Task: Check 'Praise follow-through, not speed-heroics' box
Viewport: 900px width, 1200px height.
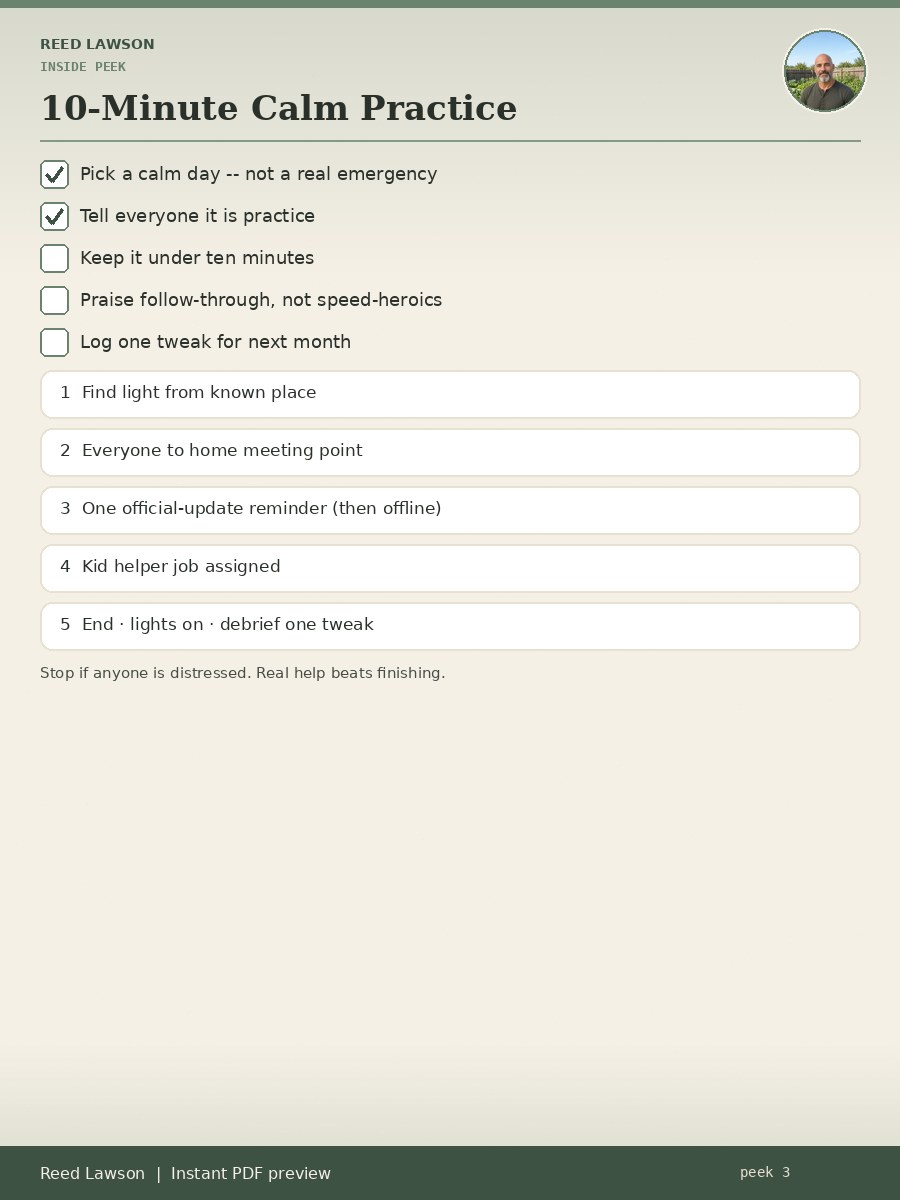Action: point(54,301)
